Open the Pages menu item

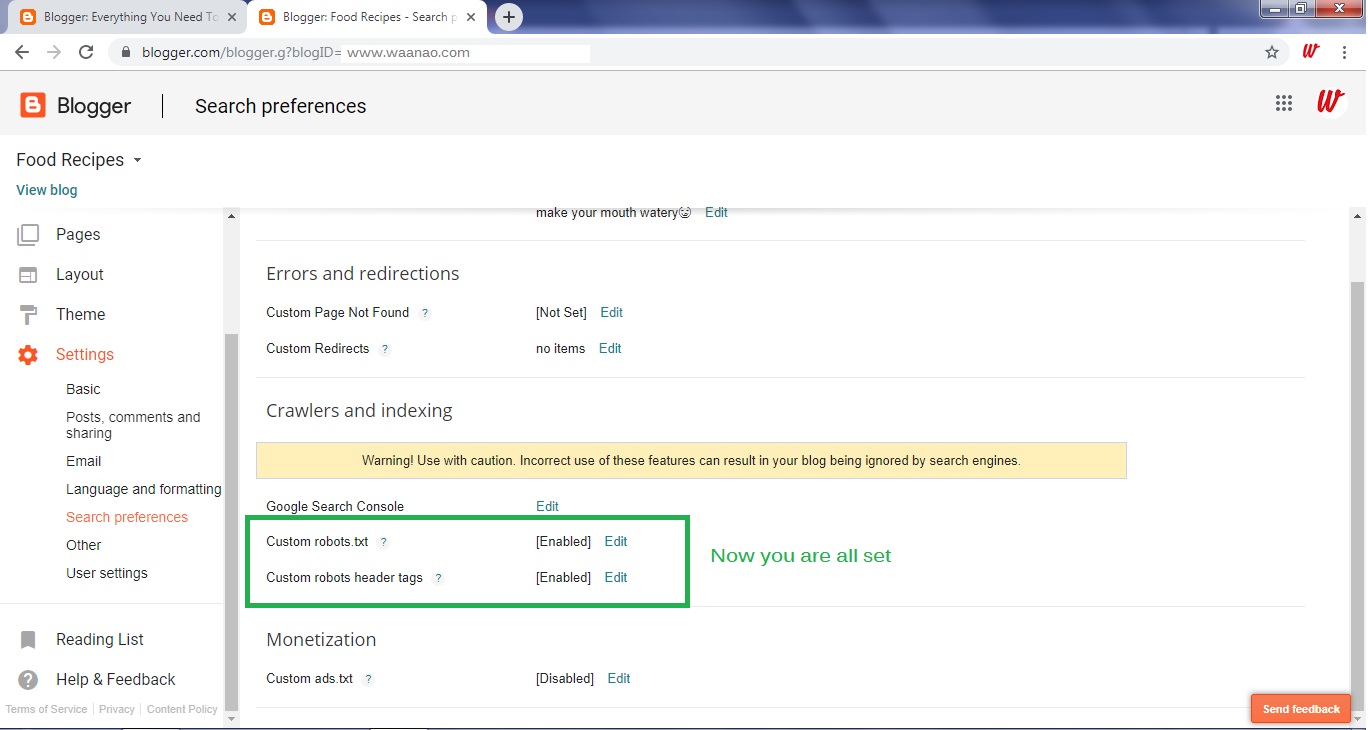(x=78, y=235)
